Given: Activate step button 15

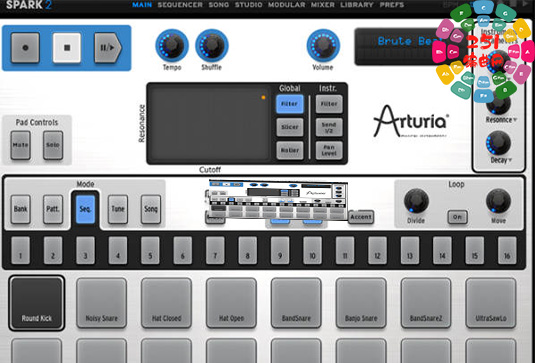Looking at the screenshot, I should 474,251.
